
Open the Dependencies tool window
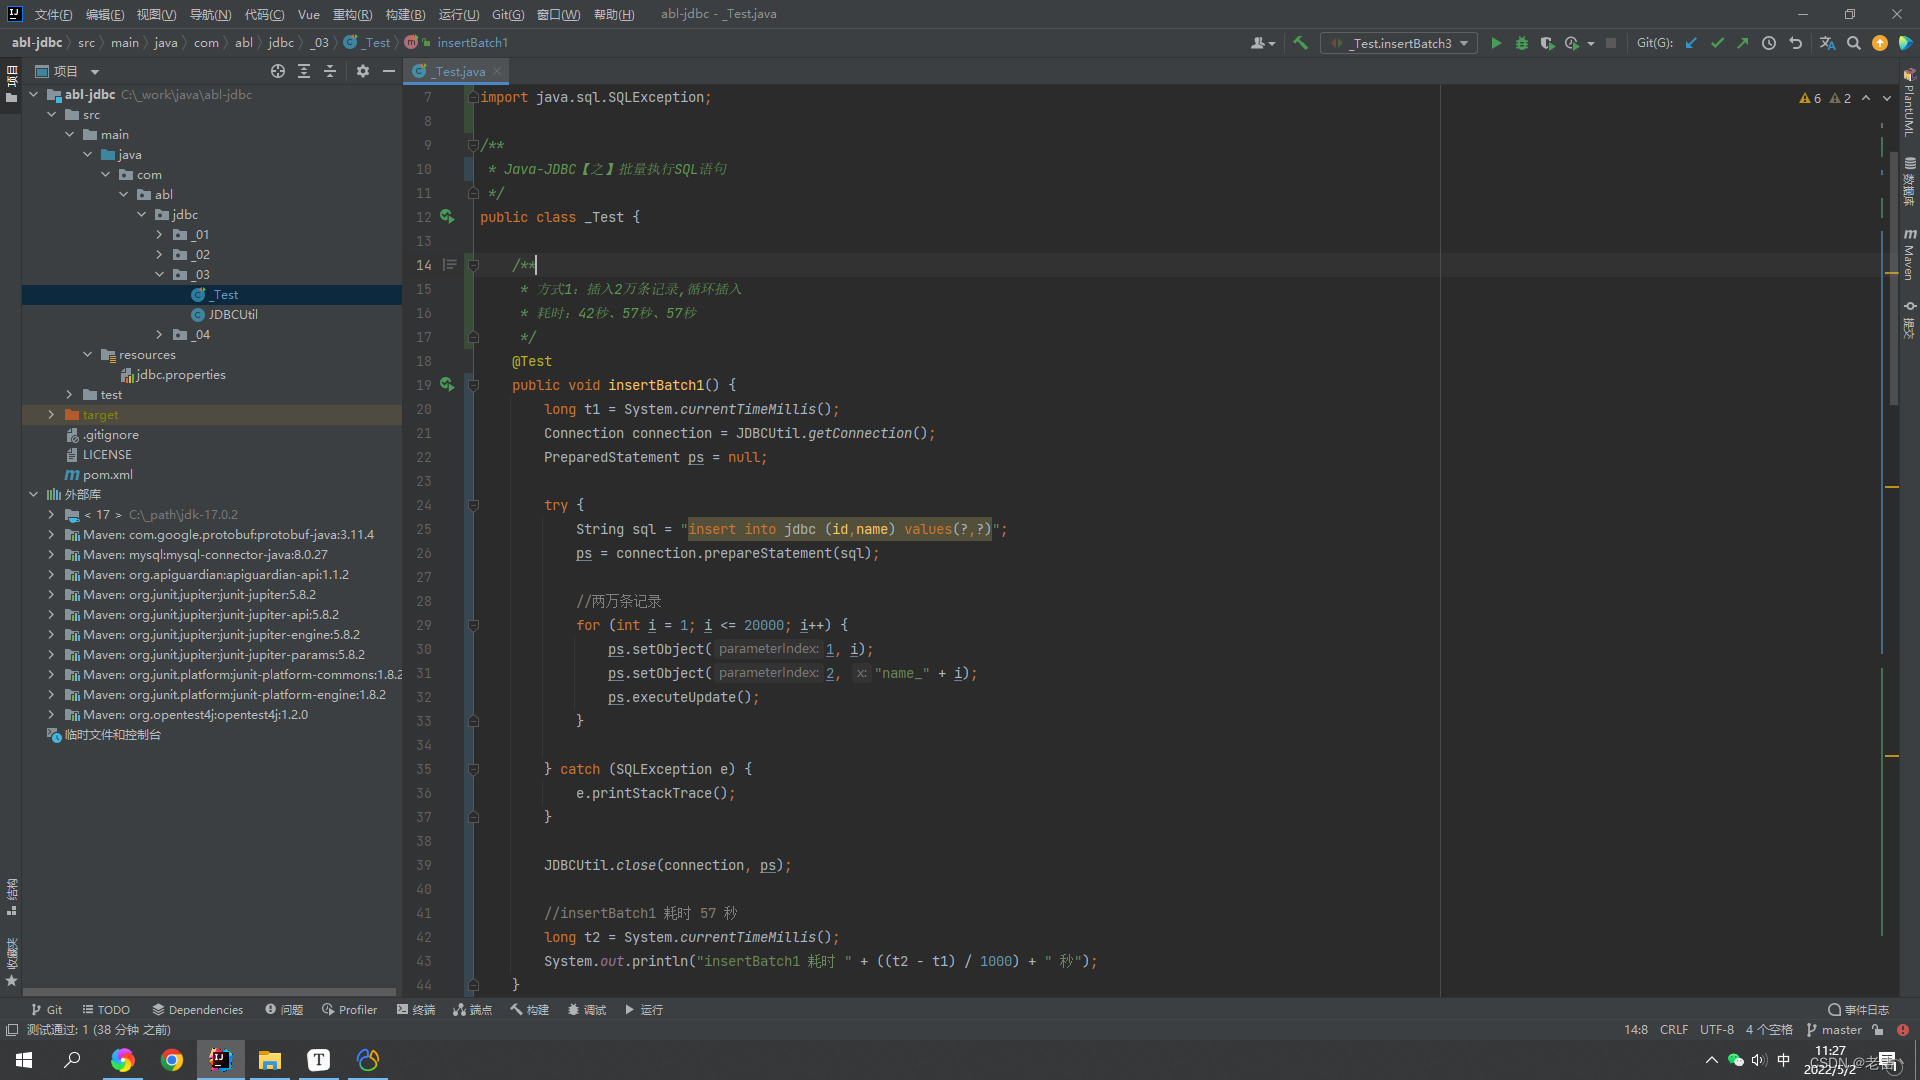(x=197, y=1010)
